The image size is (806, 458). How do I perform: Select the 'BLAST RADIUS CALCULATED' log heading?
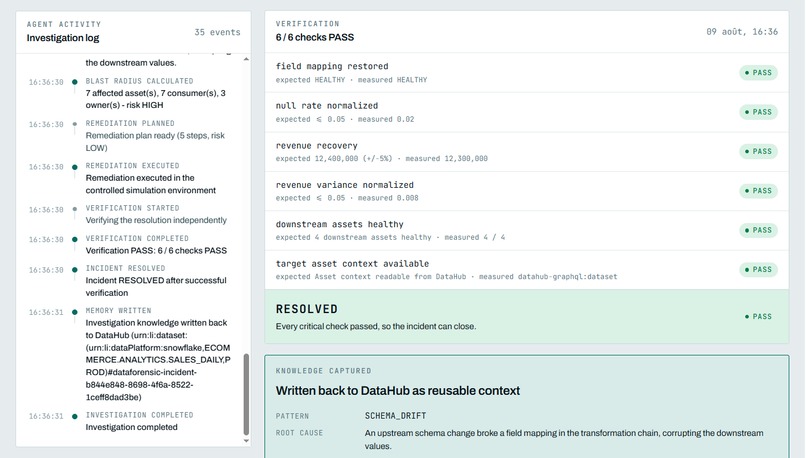pos(139,81)
